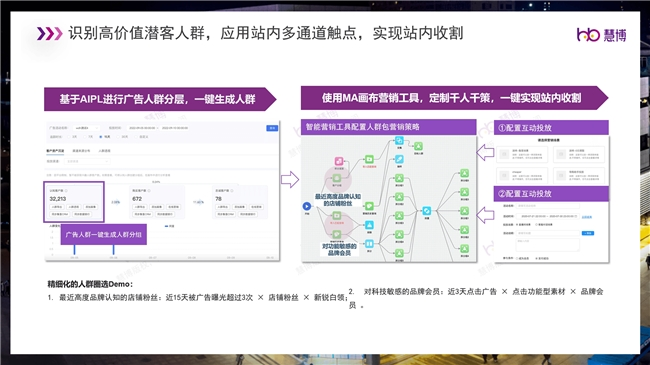The image size is (650, 365).
Task: Select the 30天 time range radio
Action: tap(118, 136)
